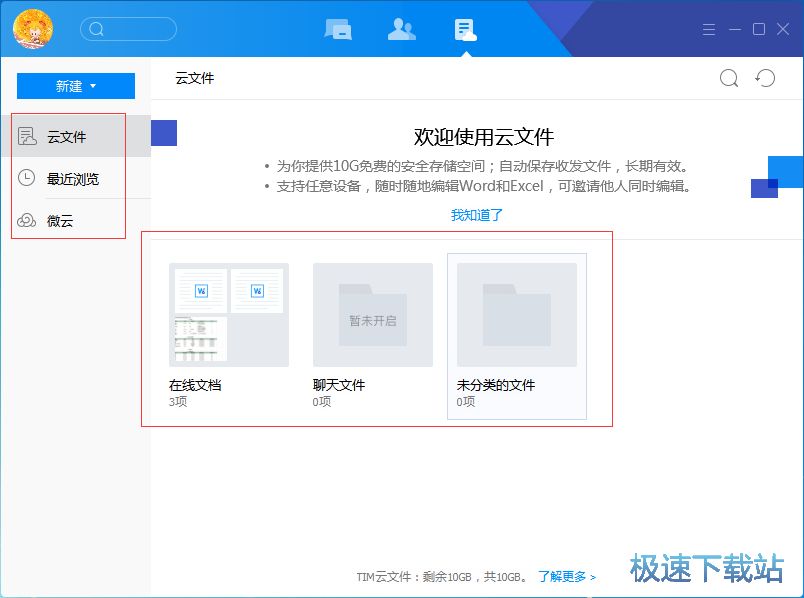
Task: Open the user profile avatar
Action: (32, 29)
